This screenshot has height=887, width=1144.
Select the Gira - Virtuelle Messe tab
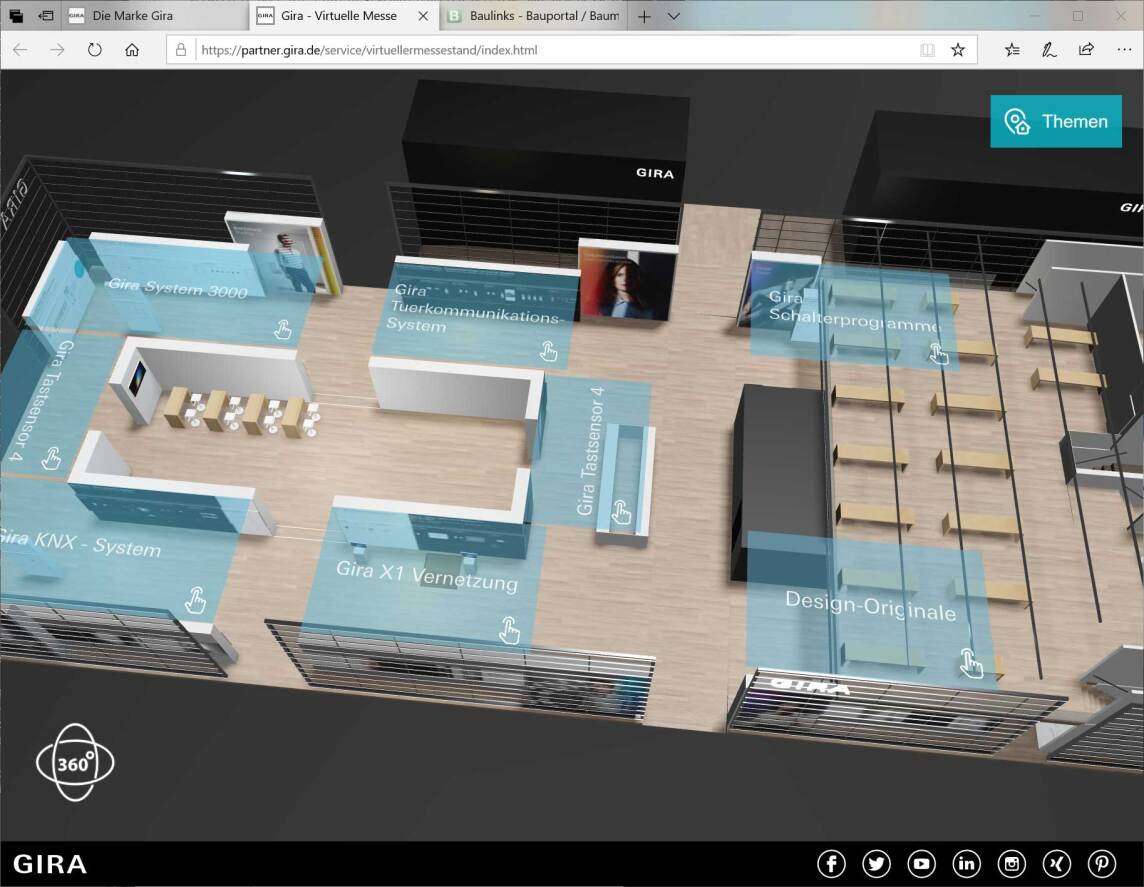[339, 15]
